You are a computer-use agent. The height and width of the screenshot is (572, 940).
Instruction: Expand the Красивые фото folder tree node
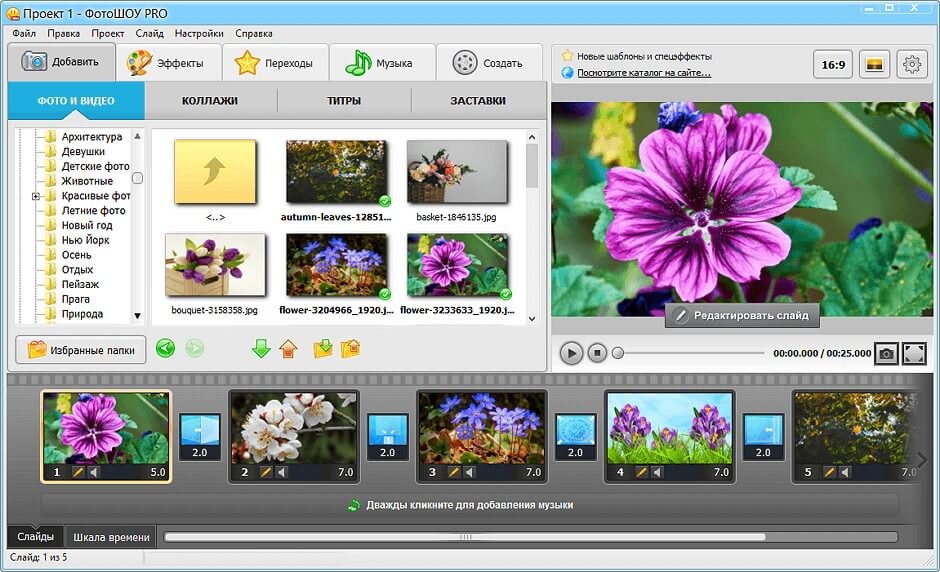pyautogui.click(x=36, y=196)
